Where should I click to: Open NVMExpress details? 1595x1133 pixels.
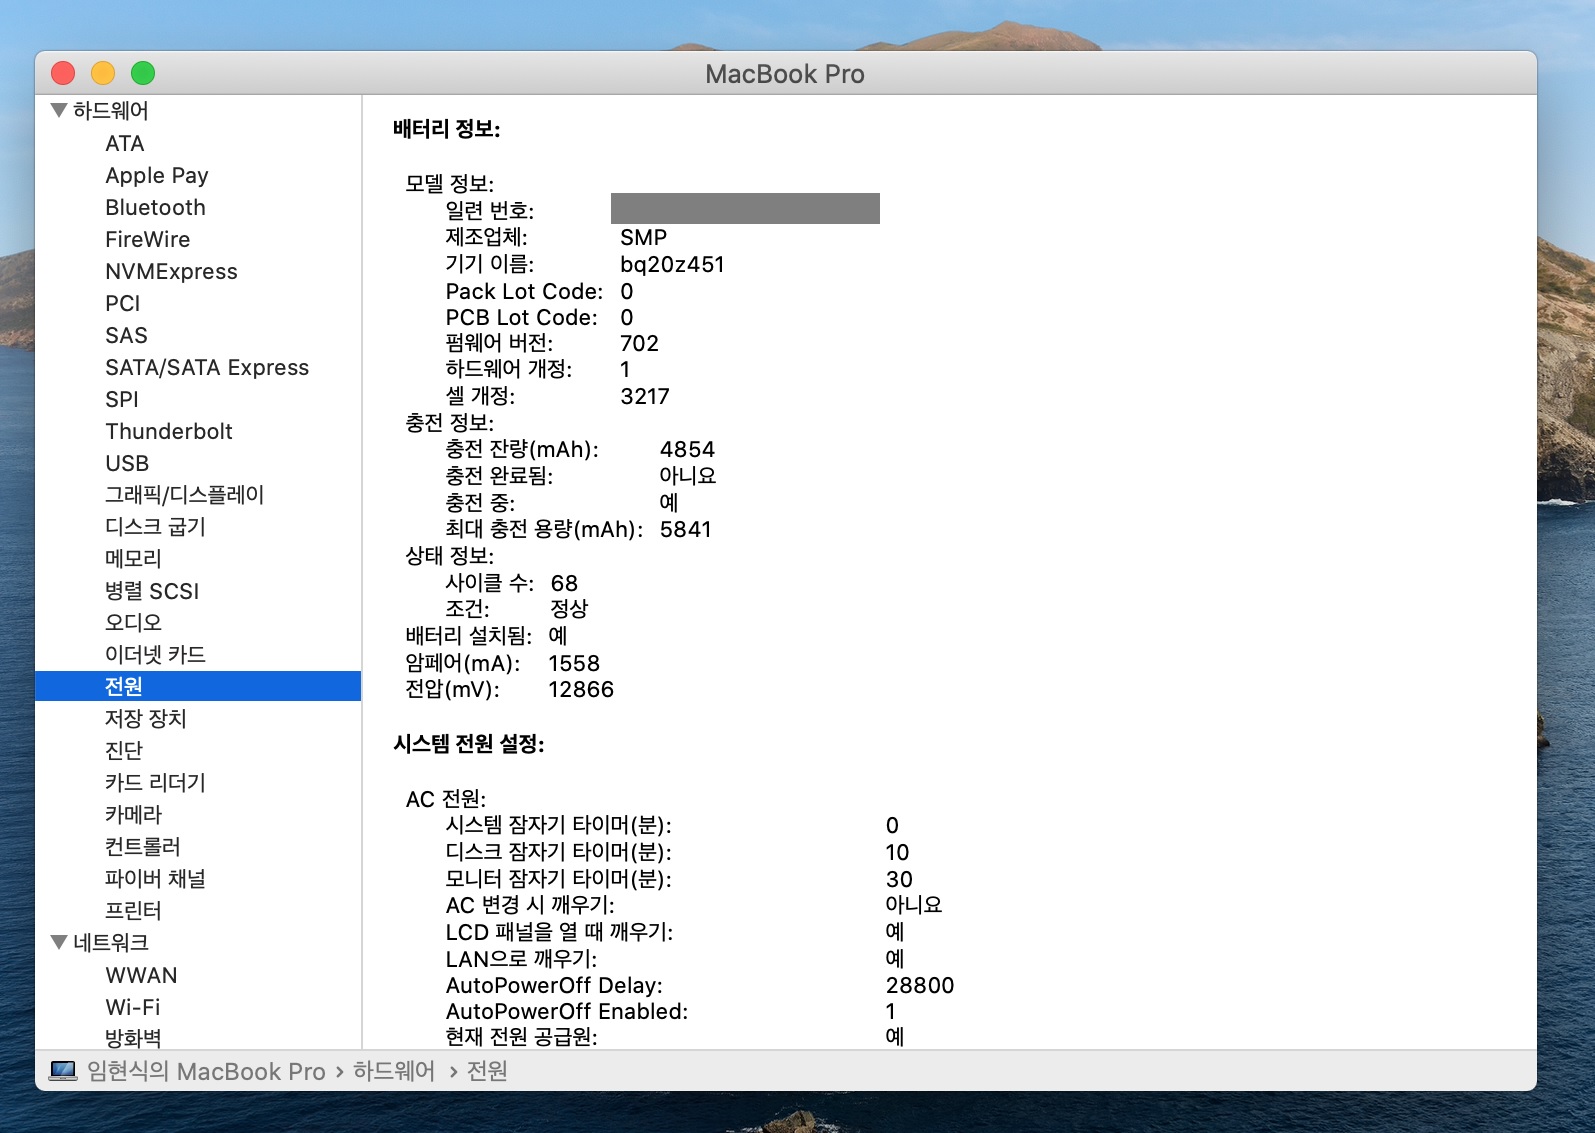(x=171, y=271)
